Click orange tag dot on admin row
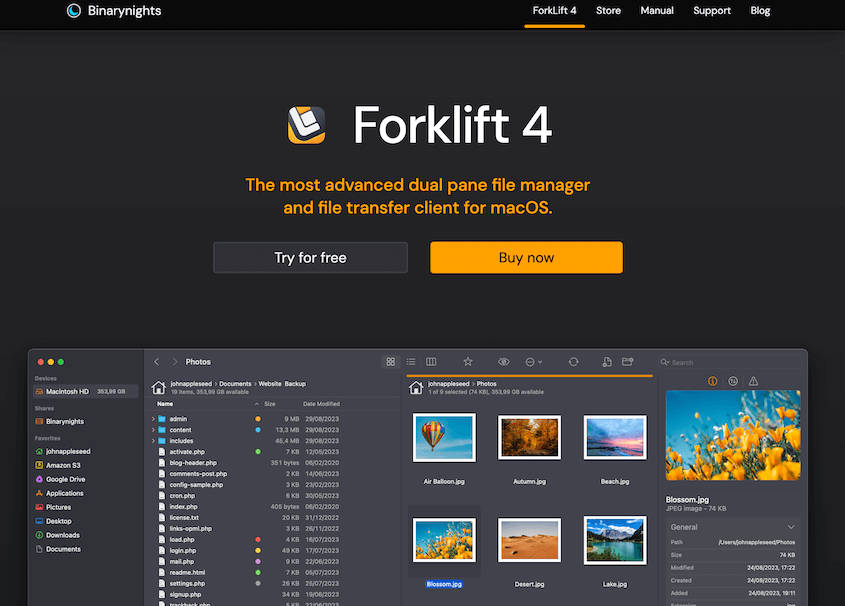Image resolution: width=845 pixels, height=606 pixels. pos(258,419)
